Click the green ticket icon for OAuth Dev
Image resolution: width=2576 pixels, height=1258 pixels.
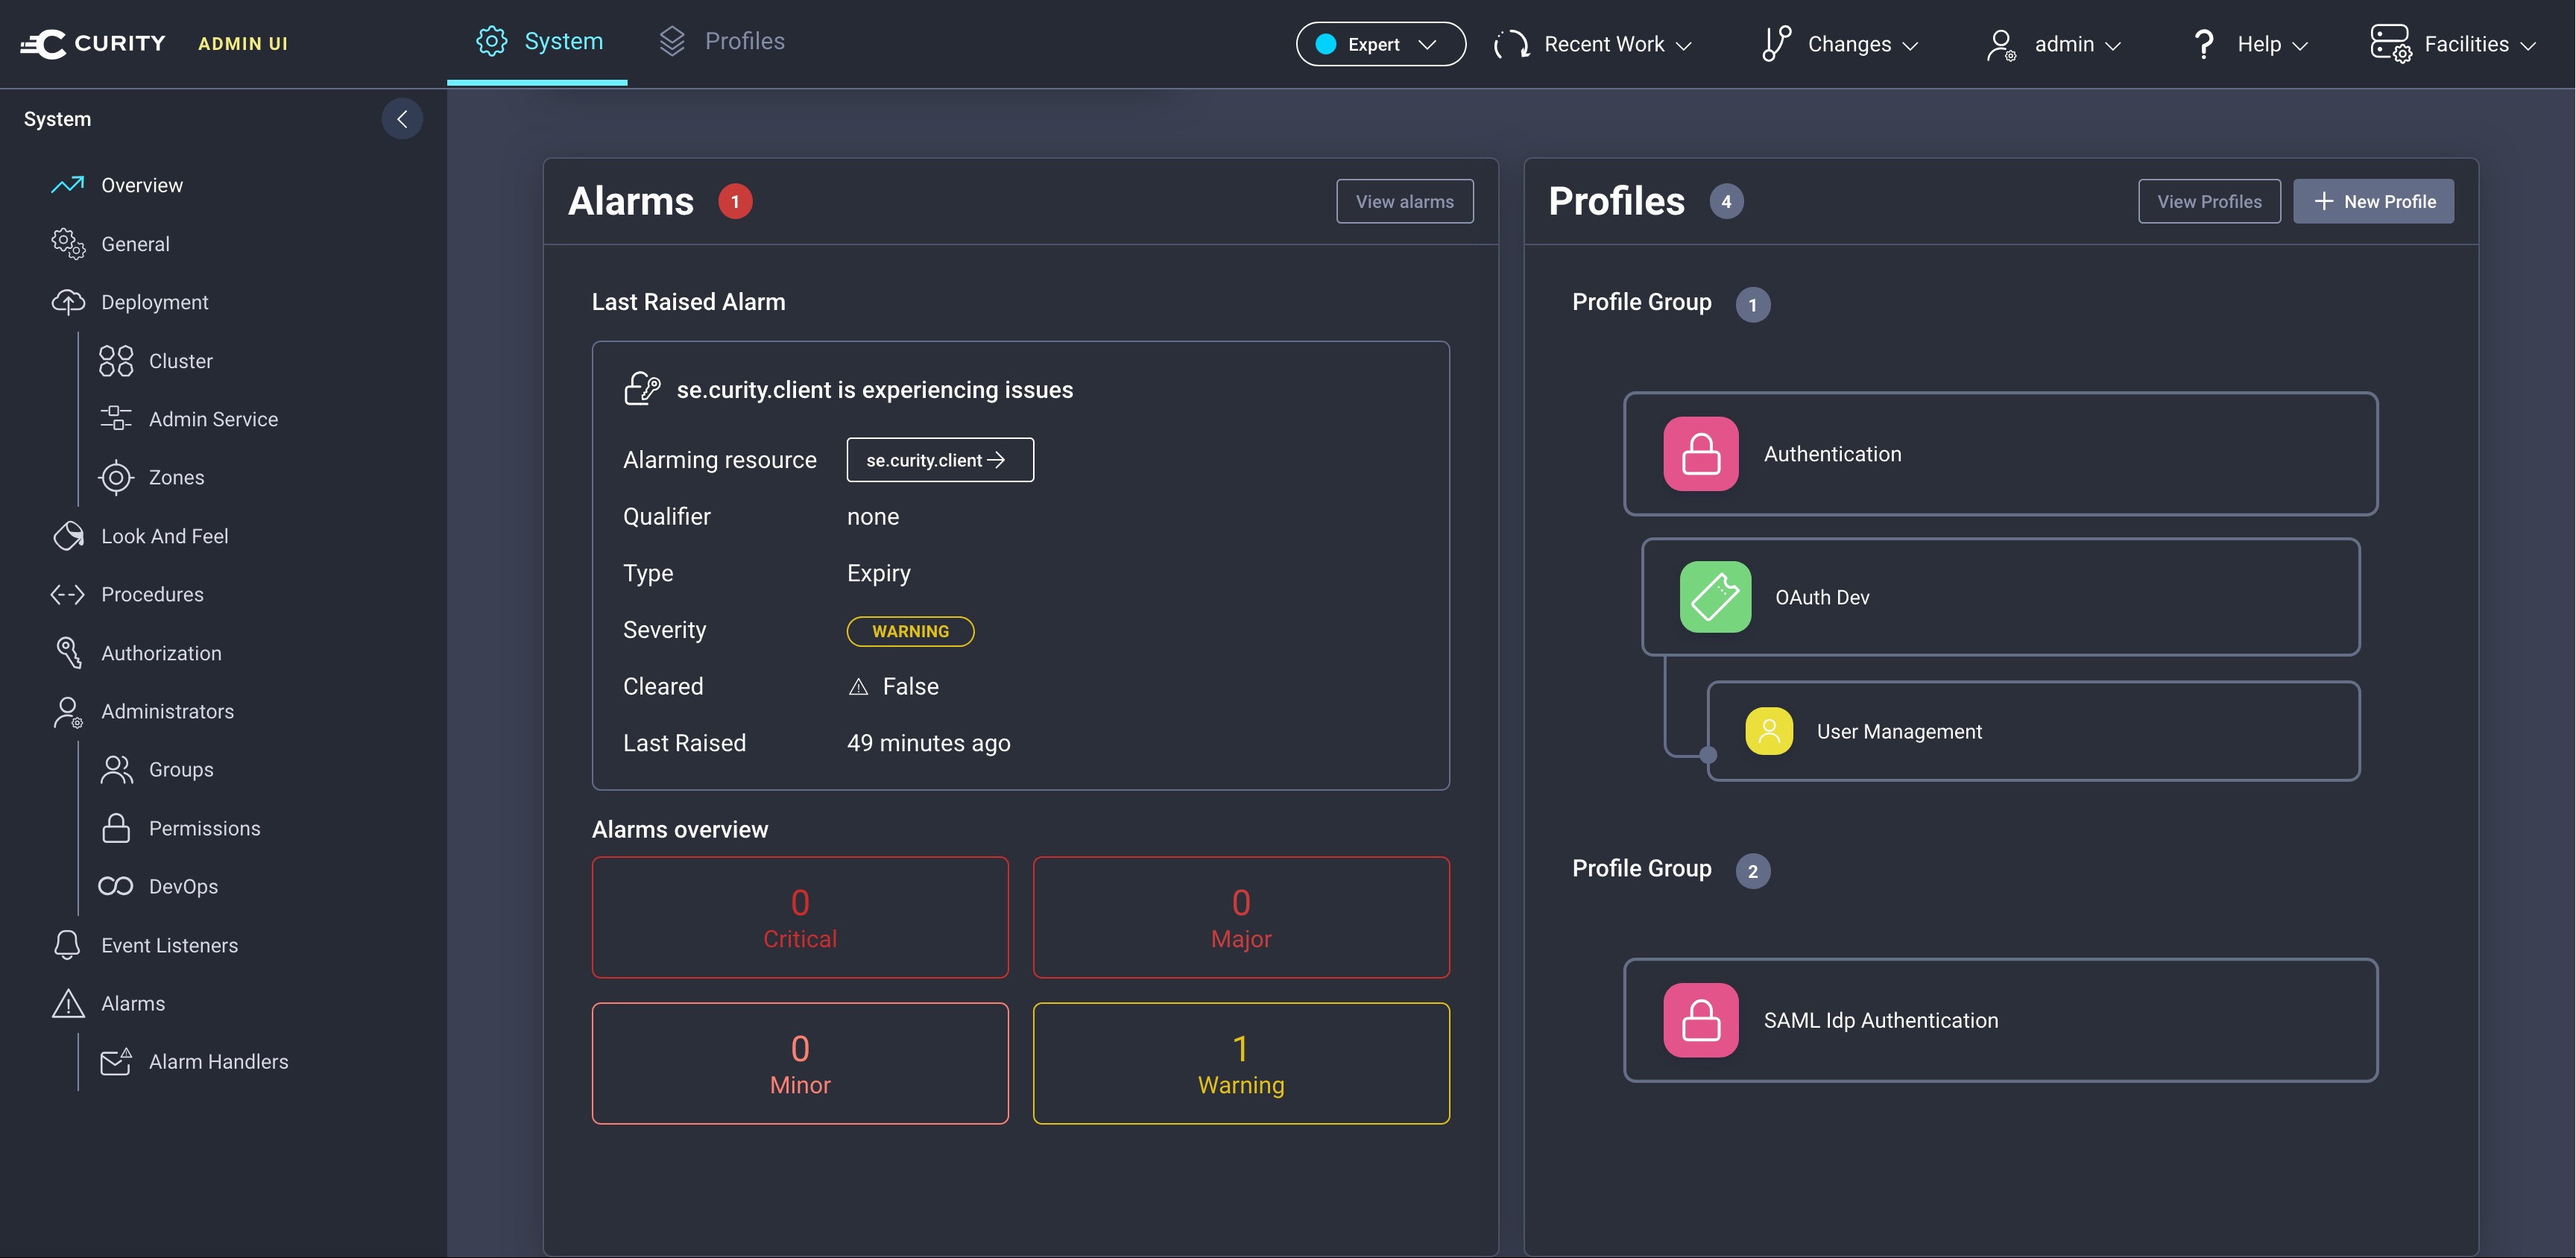(1715, 597)
